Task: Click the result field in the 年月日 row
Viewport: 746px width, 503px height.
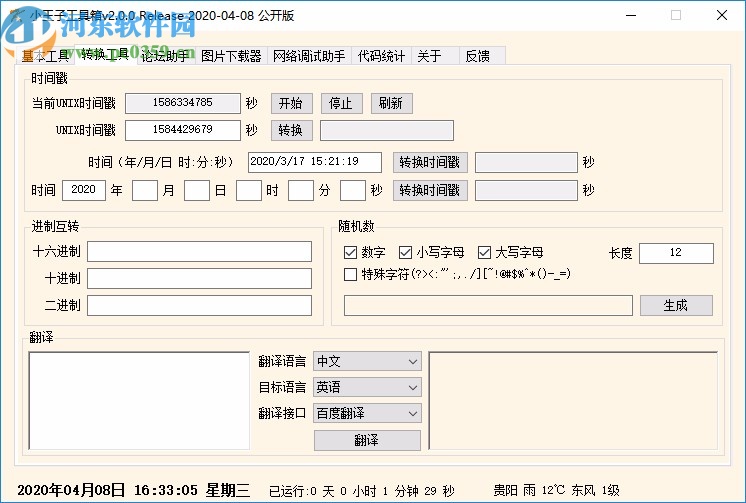Action: click(x=526, y=190)
